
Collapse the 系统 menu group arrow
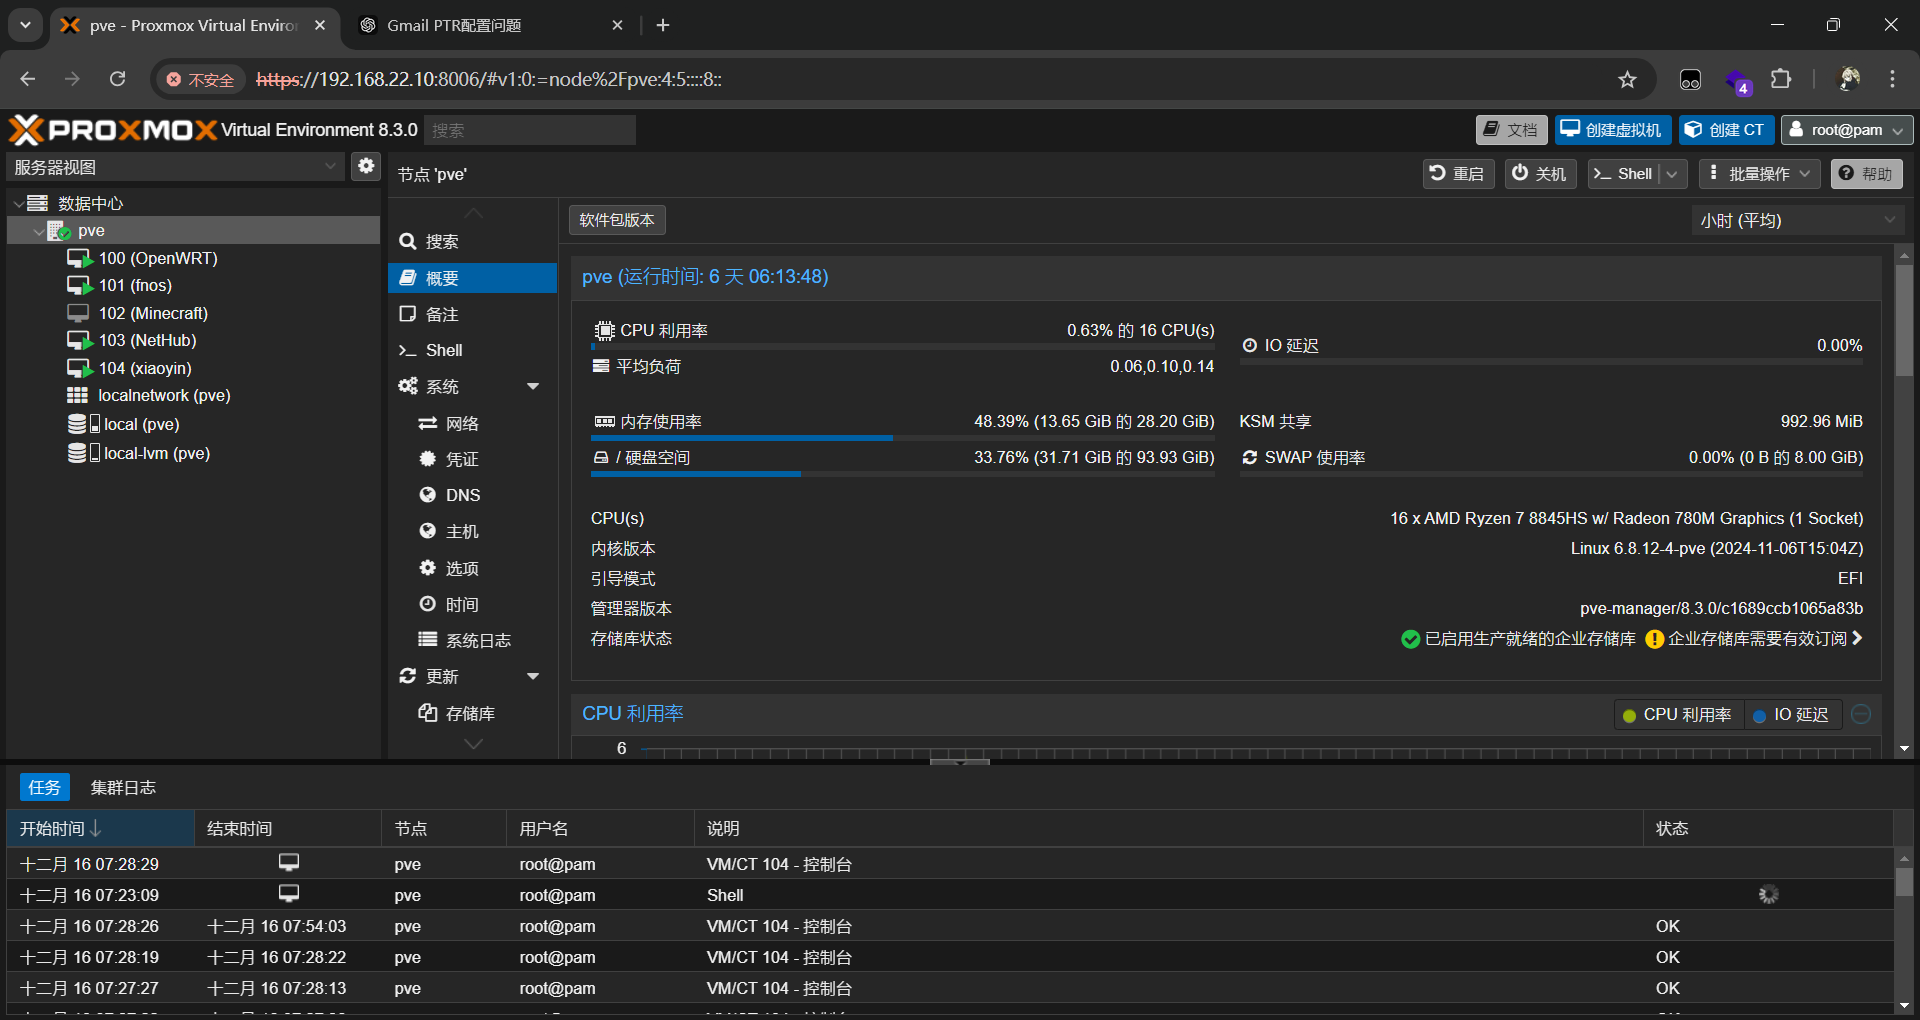(533, 386)
